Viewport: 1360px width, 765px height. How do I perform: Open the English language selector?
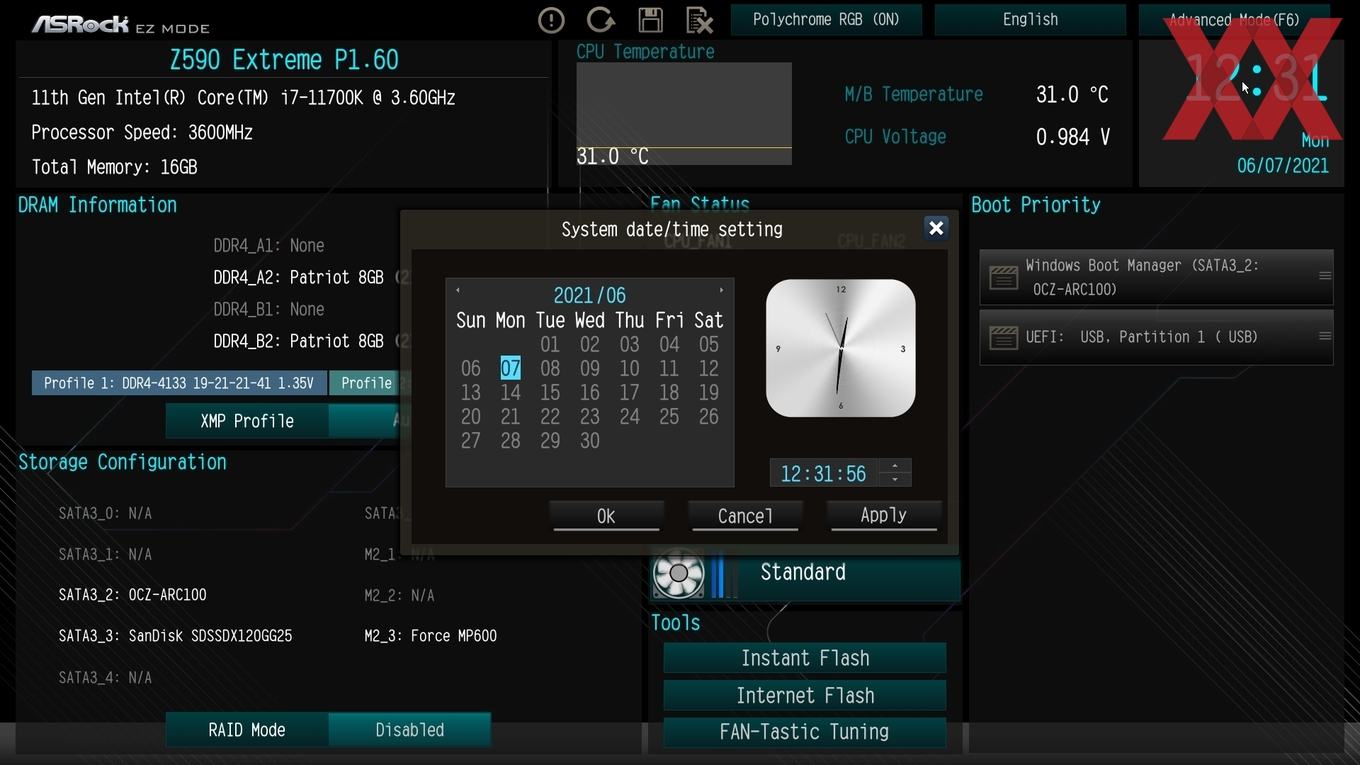pos(1030,19)
